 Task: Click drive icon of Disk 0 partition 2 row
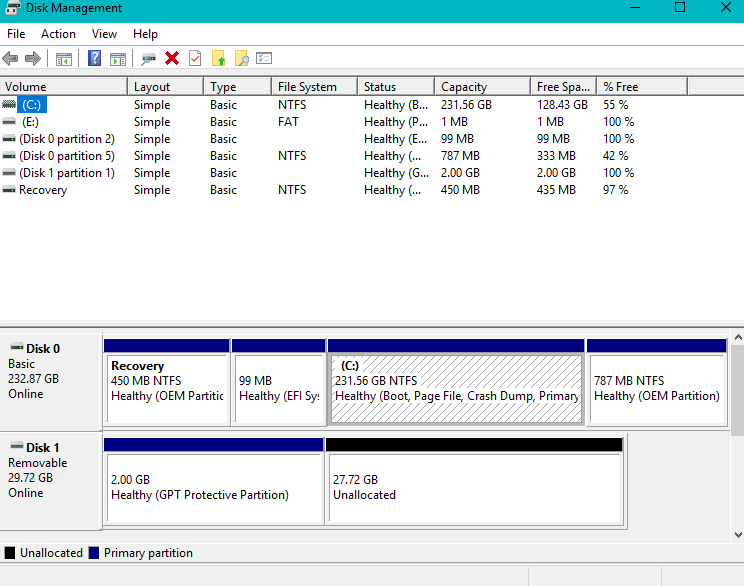pos(9,139)
